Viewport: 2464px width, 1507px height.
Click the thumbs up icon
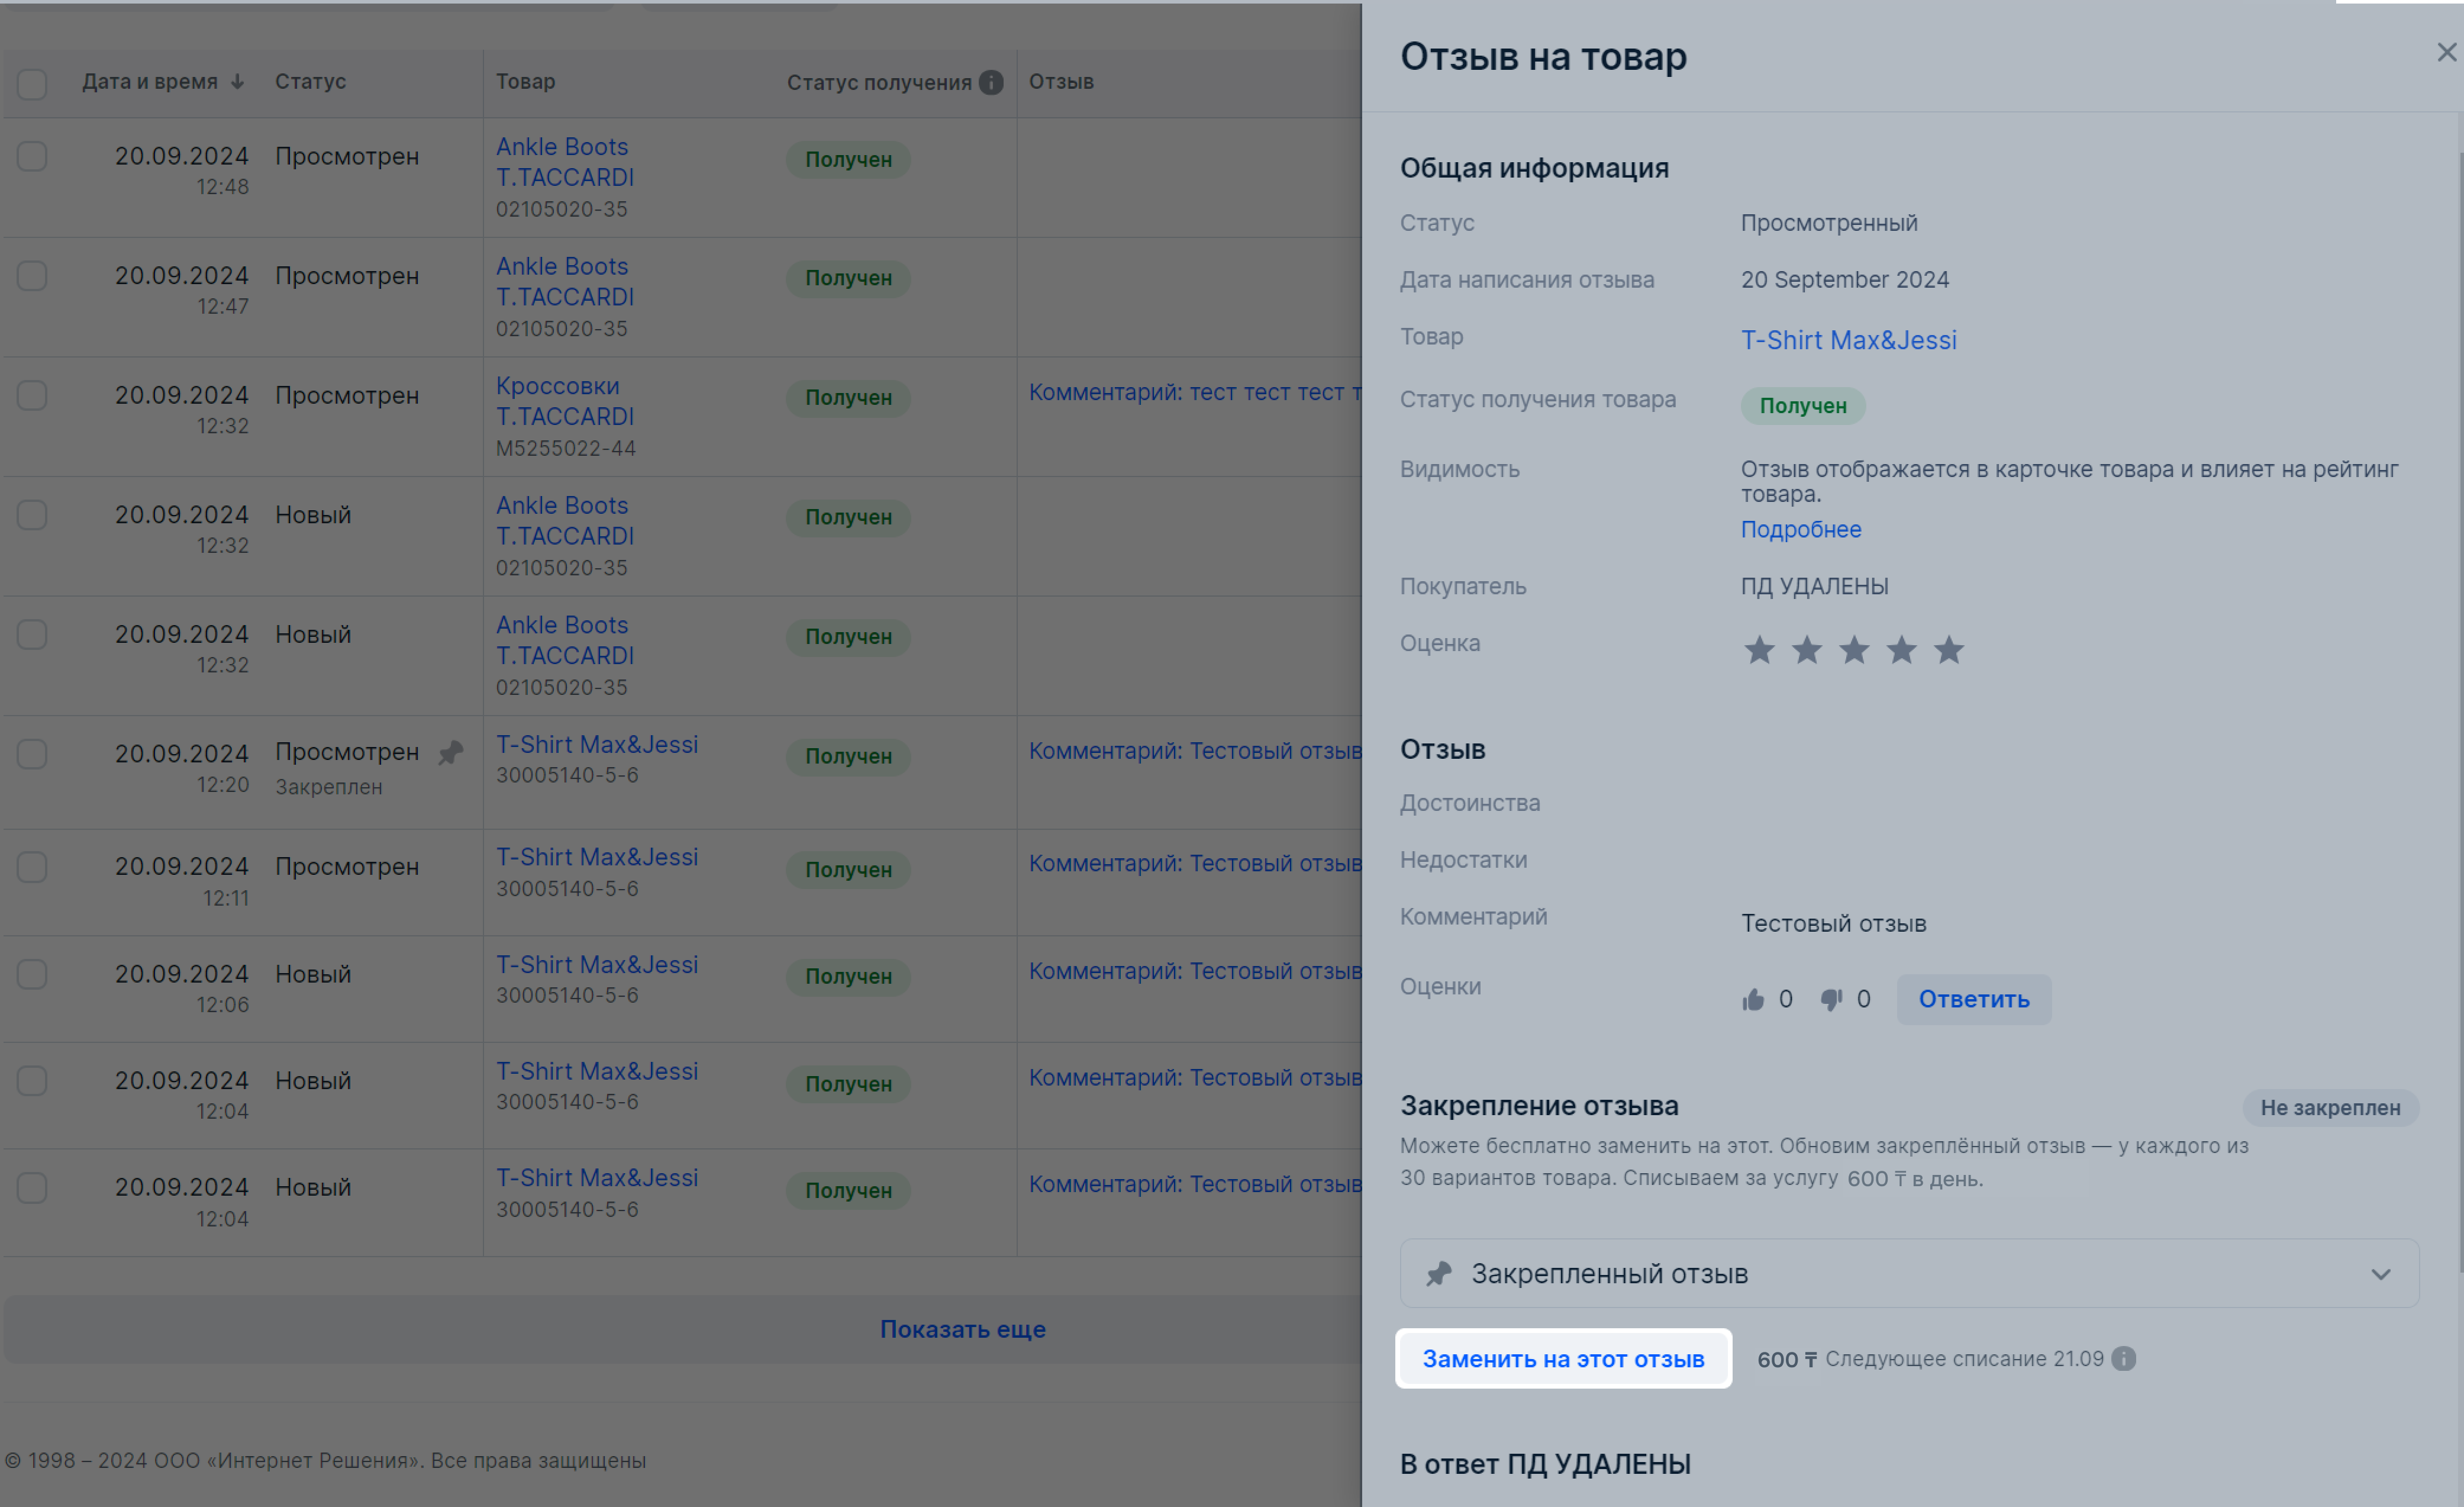[1753, 999]
